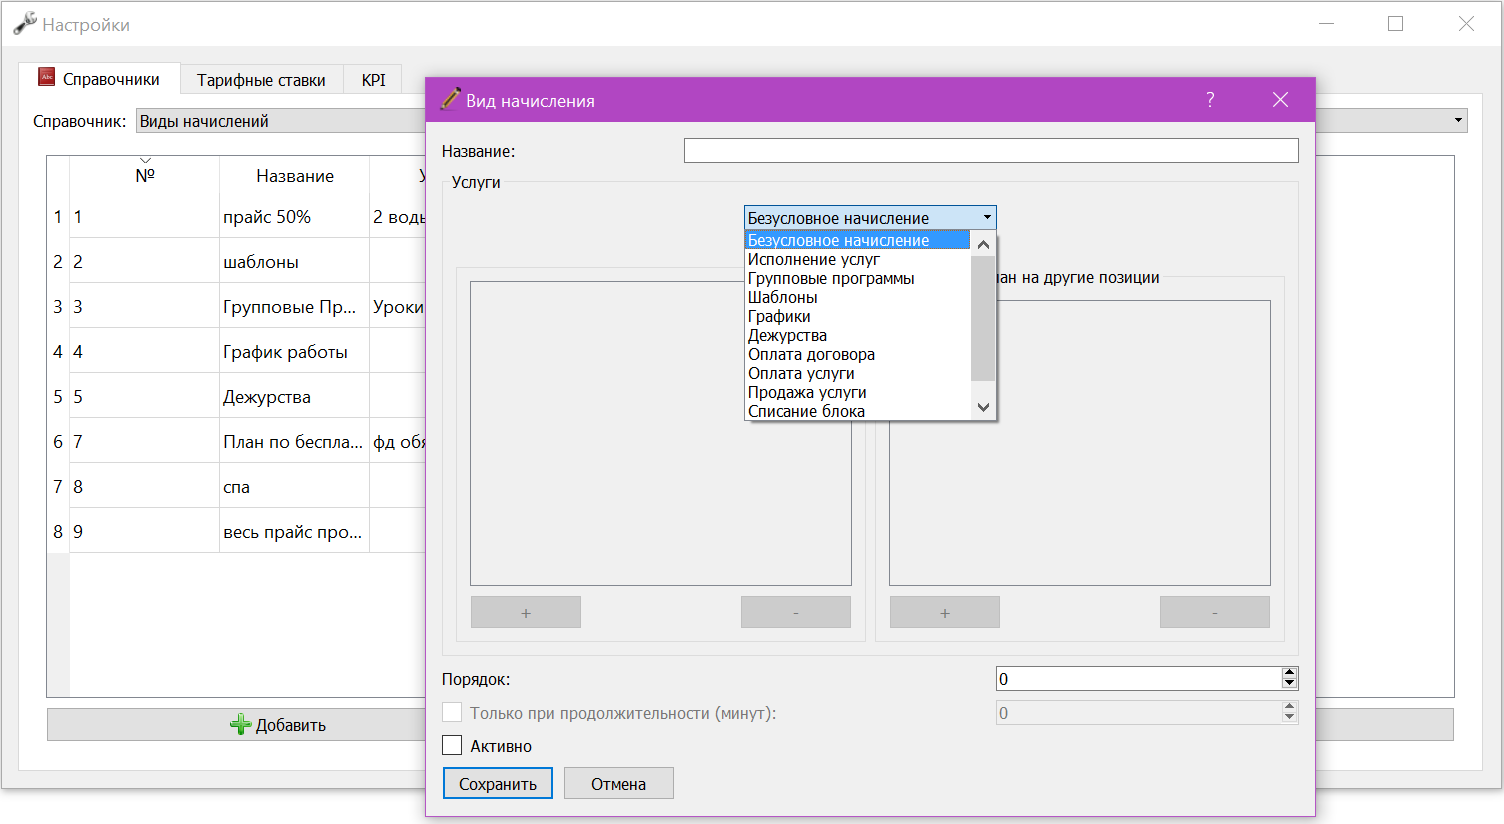1504x824 pixels.
Task: Click the Отмена button
Action: (x=619, y=783)
